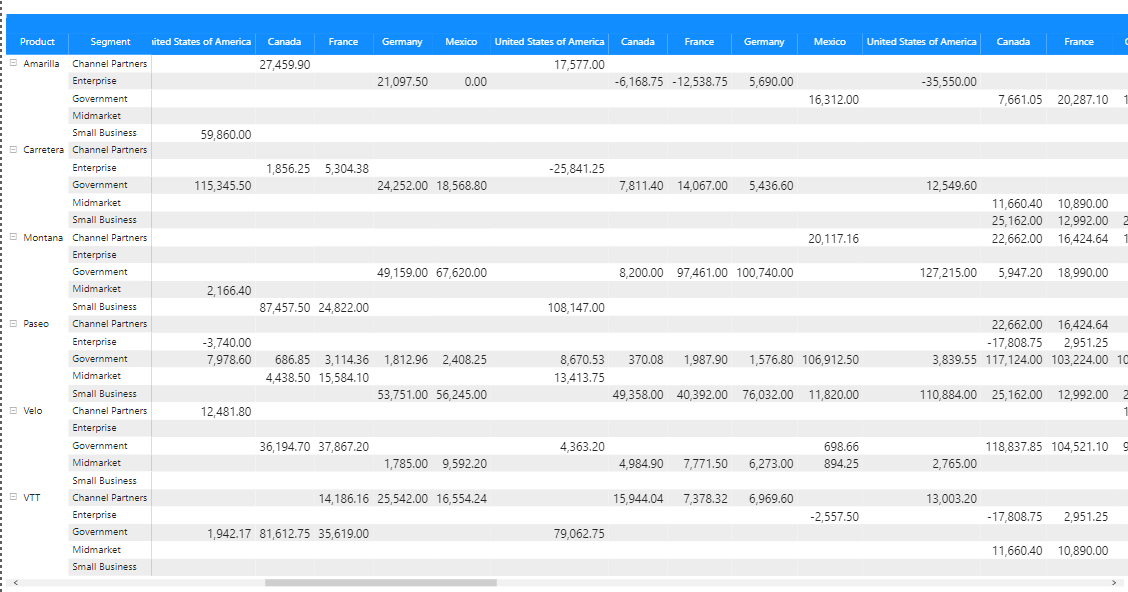Click the horizontal scrollbar right arrow
This screenshot has width=1128, height=592.
[x=1114, y=583]
